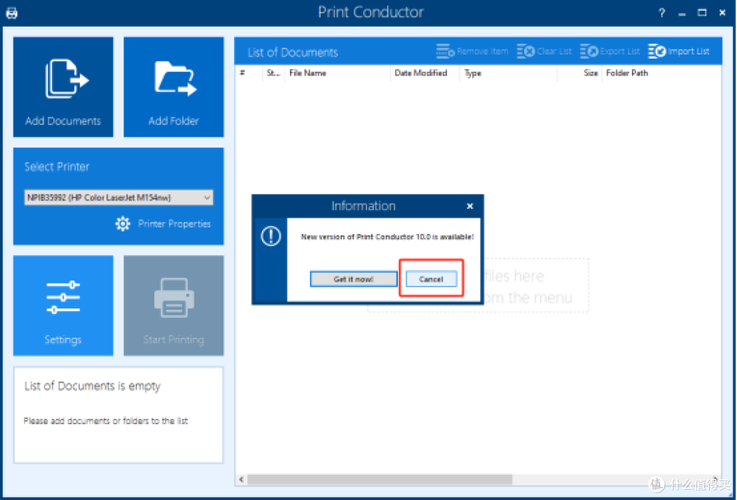The height and width of the screenshot is (500, 737).
Task: Close the Information dialog with X
Action: point(470,206)
